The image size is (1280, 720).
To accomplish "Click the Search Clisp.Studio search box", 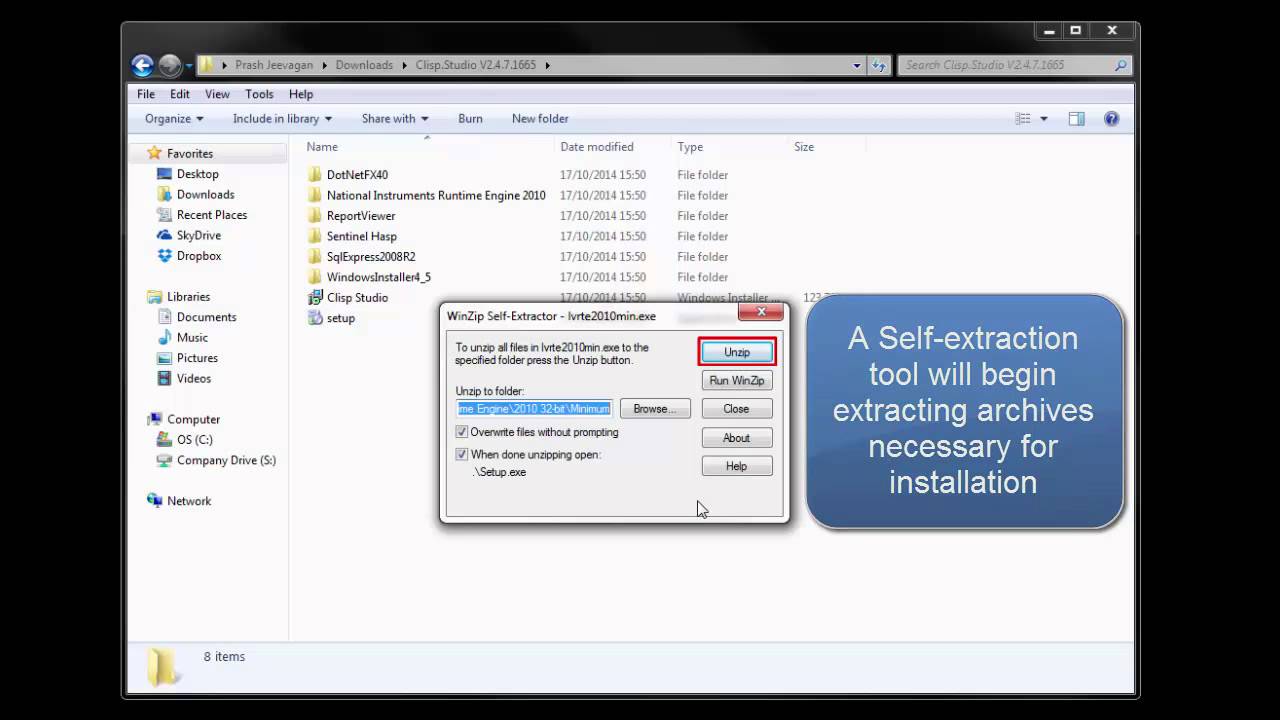I will (1014, 65).
